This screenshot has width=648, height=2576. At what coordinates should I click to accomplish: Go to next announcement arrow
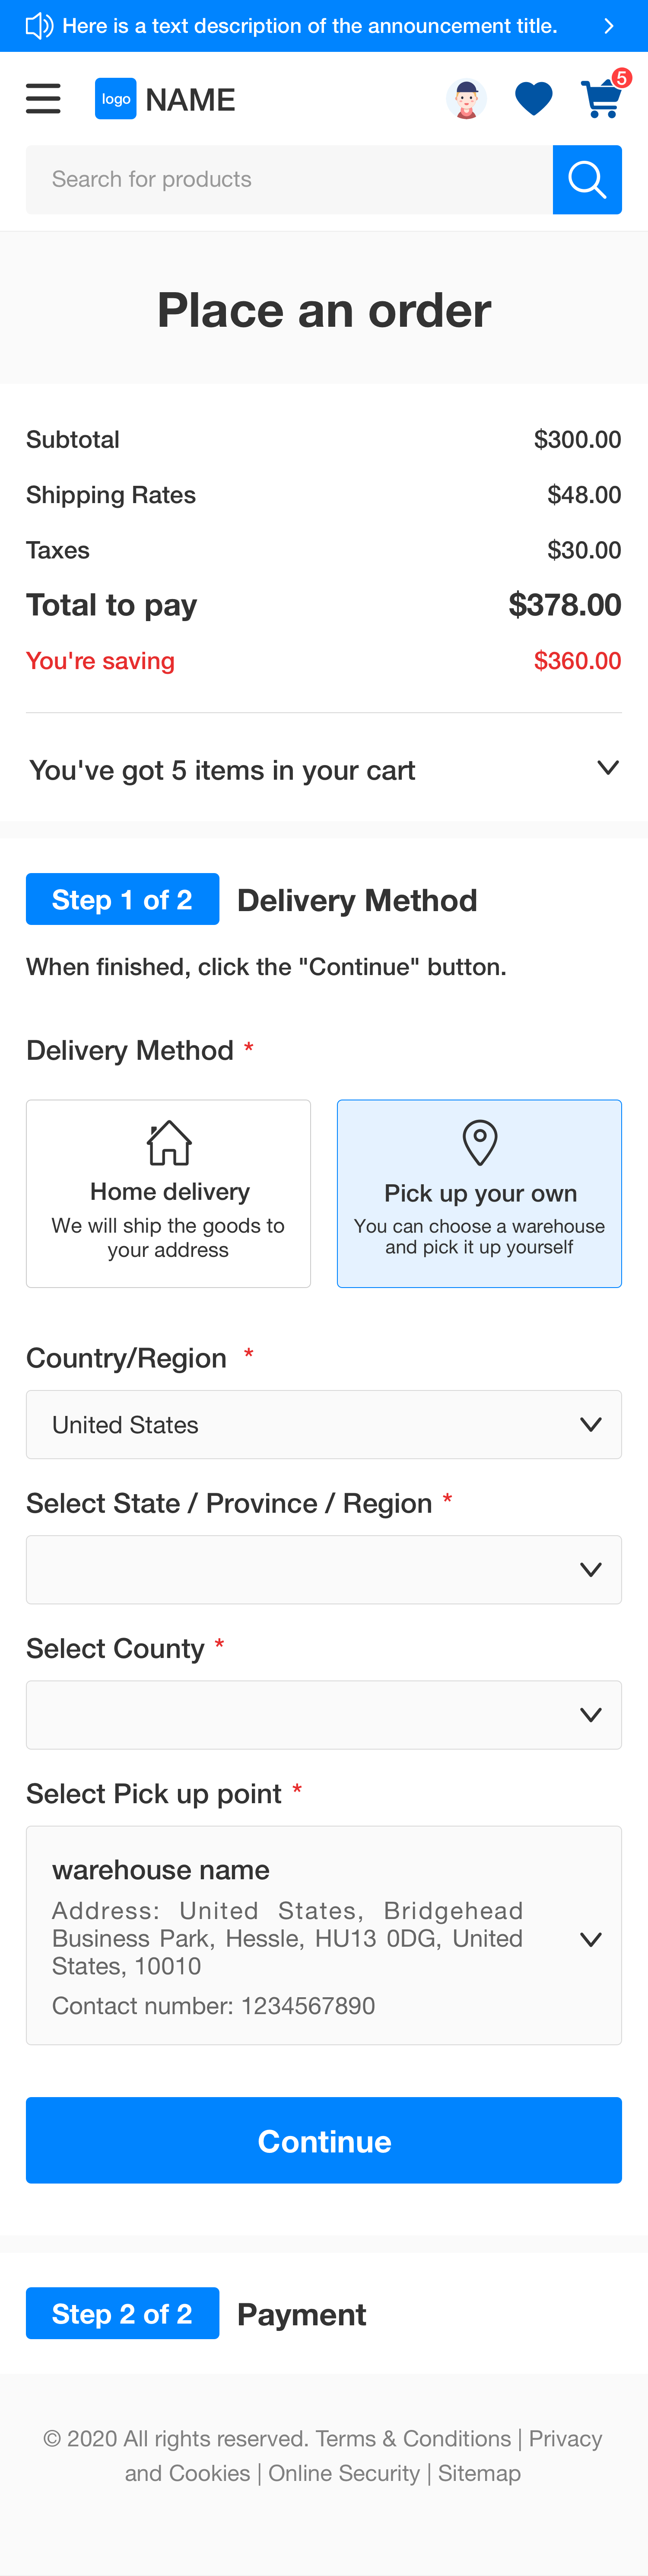point(608,26)
